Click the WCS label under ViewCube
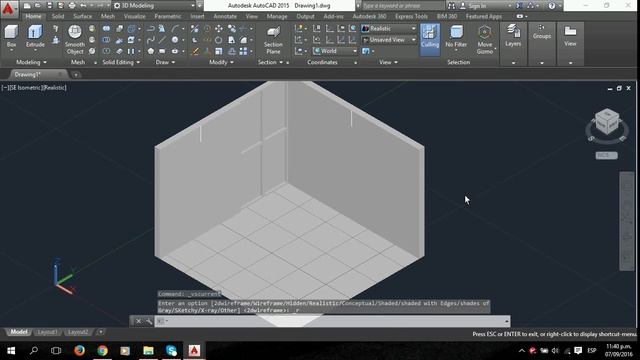Screen dimensions: 640x360 tap(607, 156)
